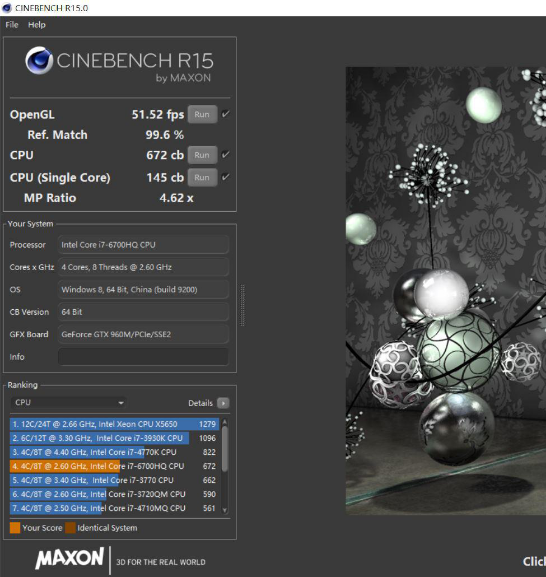The image size is (546, 577).
Task: Click the 99.6 % Ref. Match value
Action: [x=164, y=135]
